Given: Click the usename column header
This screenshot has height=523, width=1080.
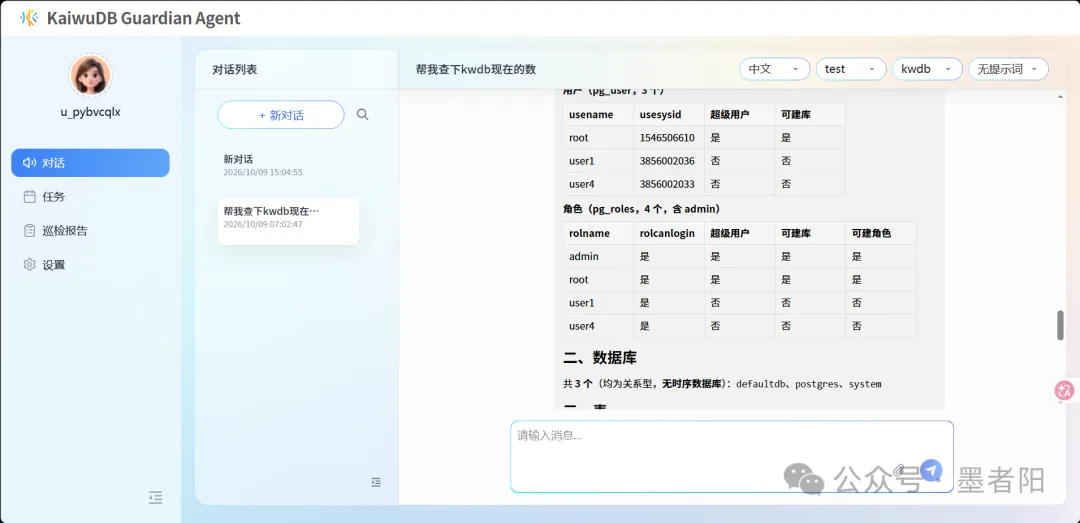Looking at the screenshot, I should pos(599,114).
